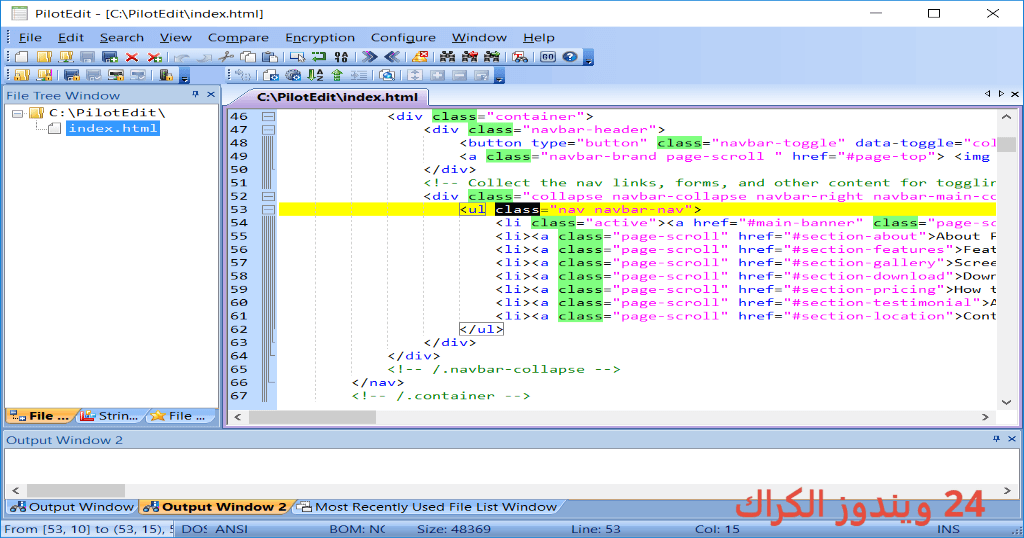Select the C:\PilotEdit\index.html editor tab

click(337, 97)
